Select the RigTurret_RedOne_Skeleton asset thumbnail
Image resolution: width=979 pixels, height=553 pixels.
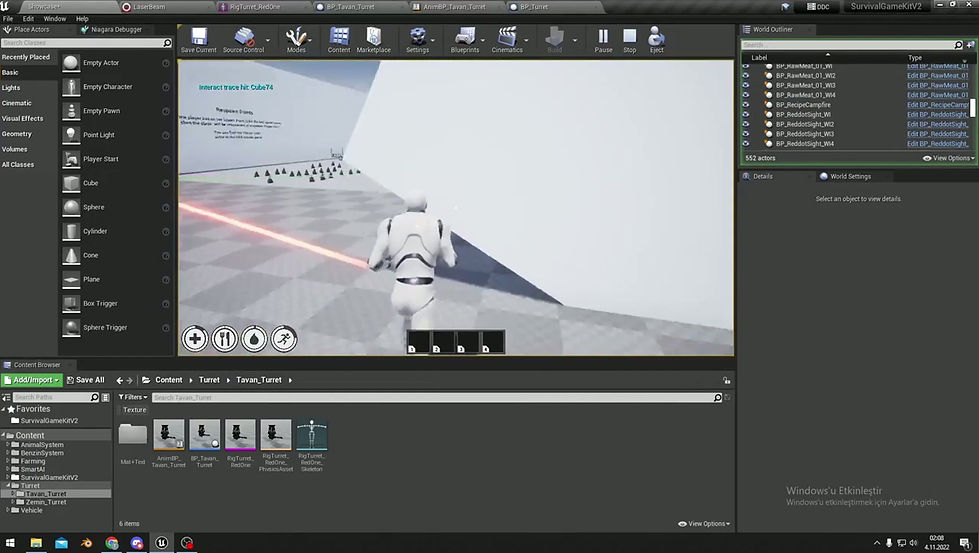tap(311, 436)
